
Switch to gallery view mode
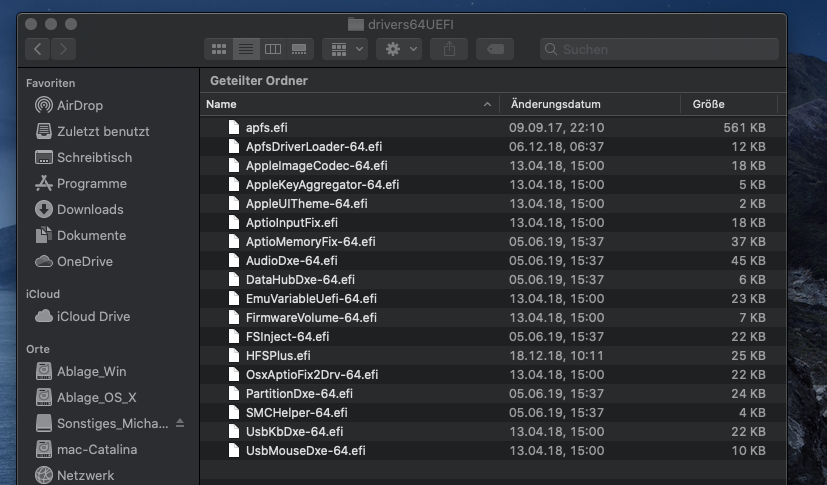click(x=298, y=48)
